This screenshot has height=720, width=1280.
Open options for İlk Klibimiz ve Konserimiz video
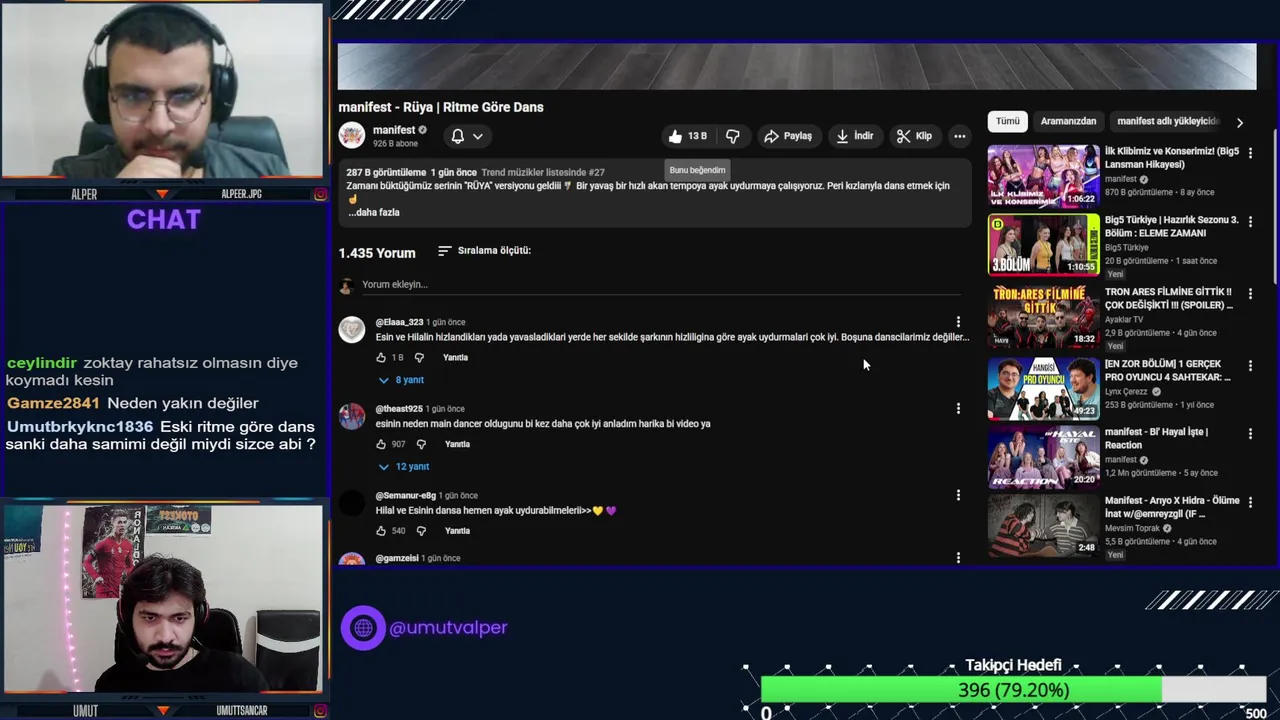click(1250, 153)
